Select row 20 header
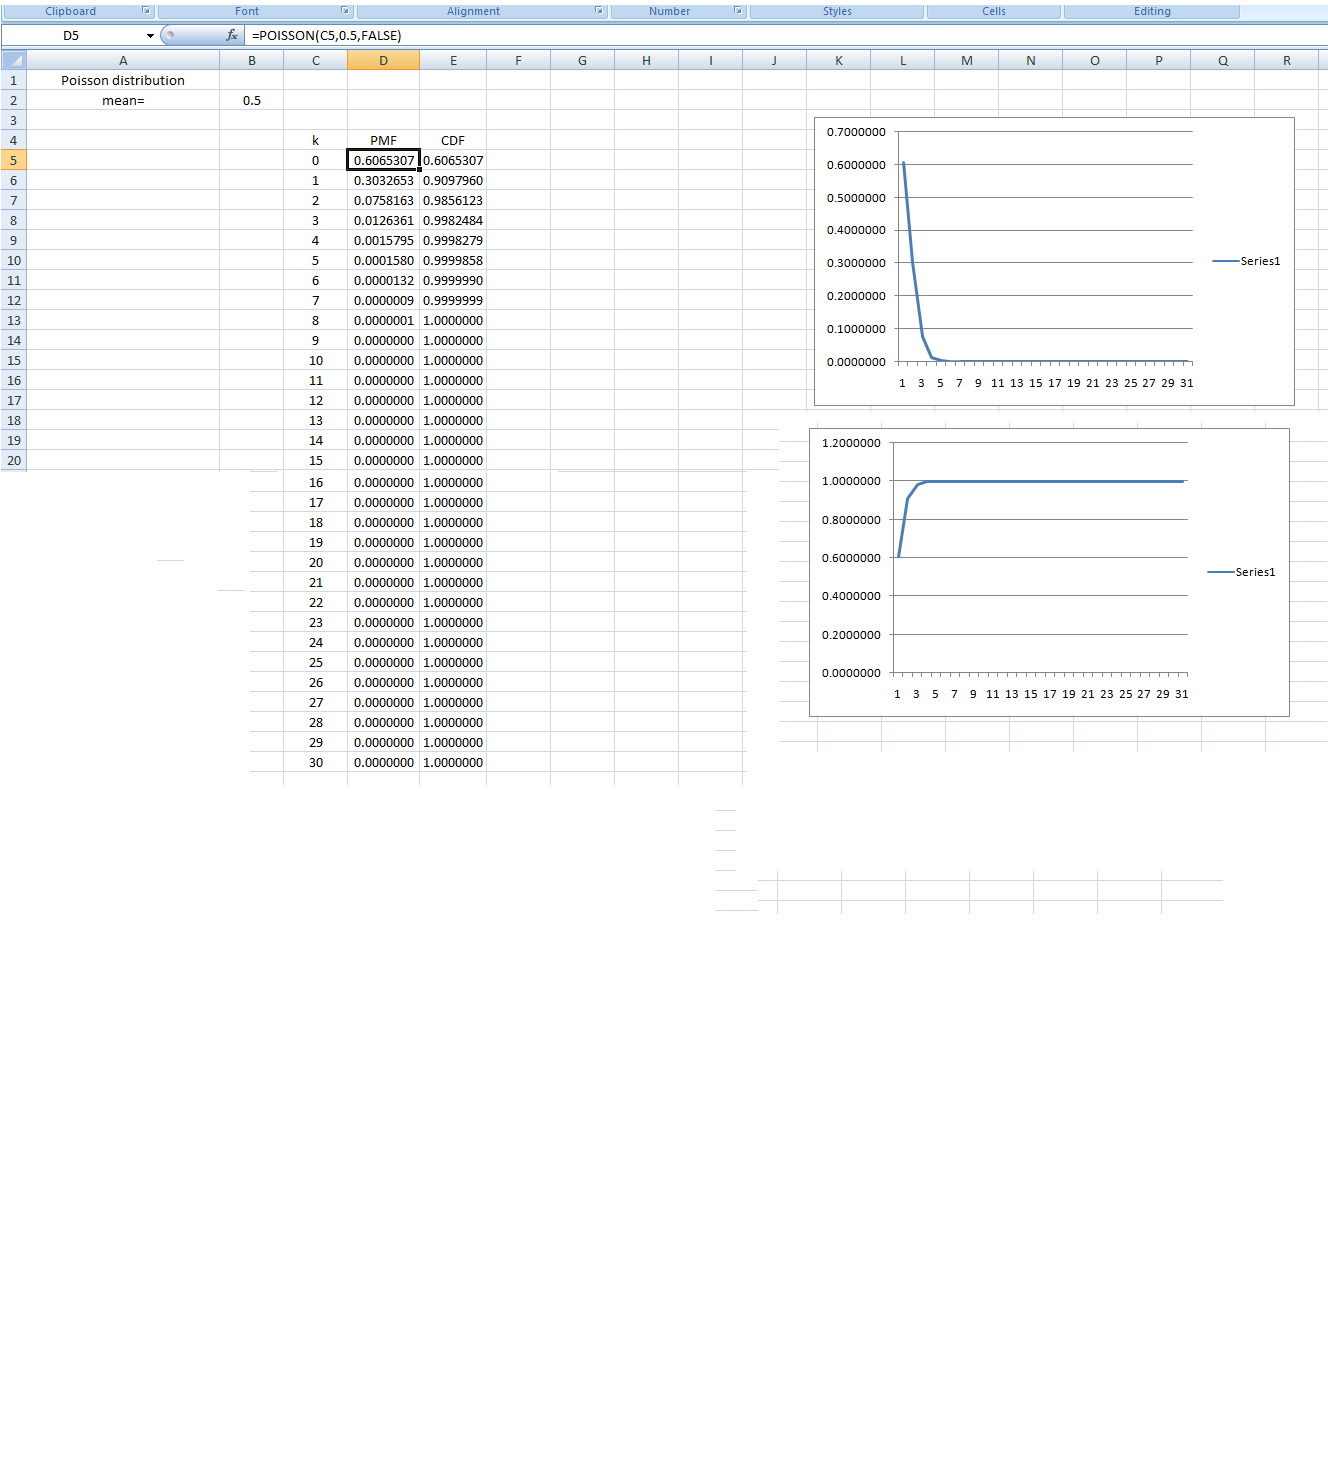 pyautogui.click(x=14, y=460)
